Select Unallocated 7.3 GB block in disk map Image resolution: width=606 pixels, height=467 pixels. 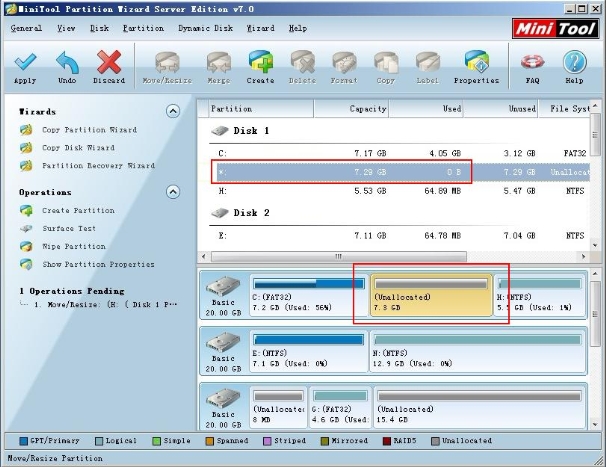431,295
